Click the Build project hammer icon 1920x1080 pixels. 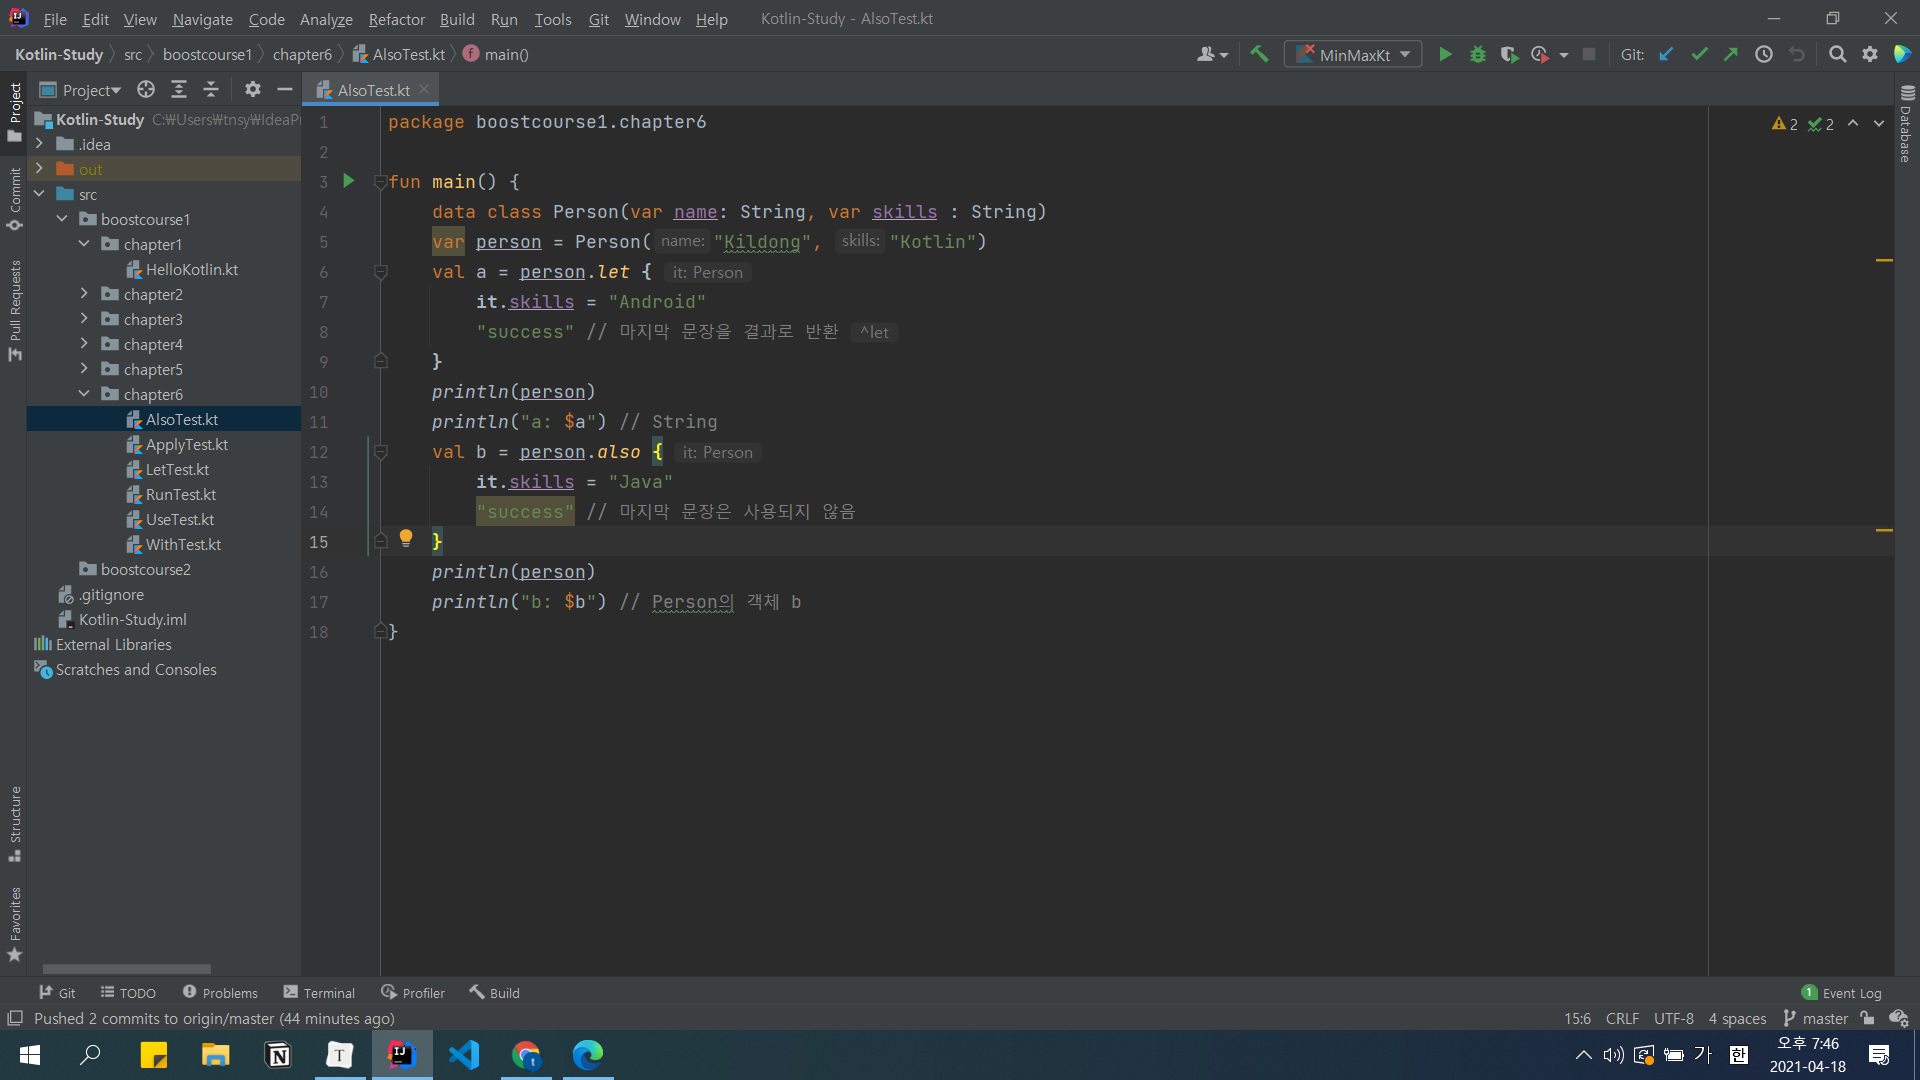pos(1259,55)
